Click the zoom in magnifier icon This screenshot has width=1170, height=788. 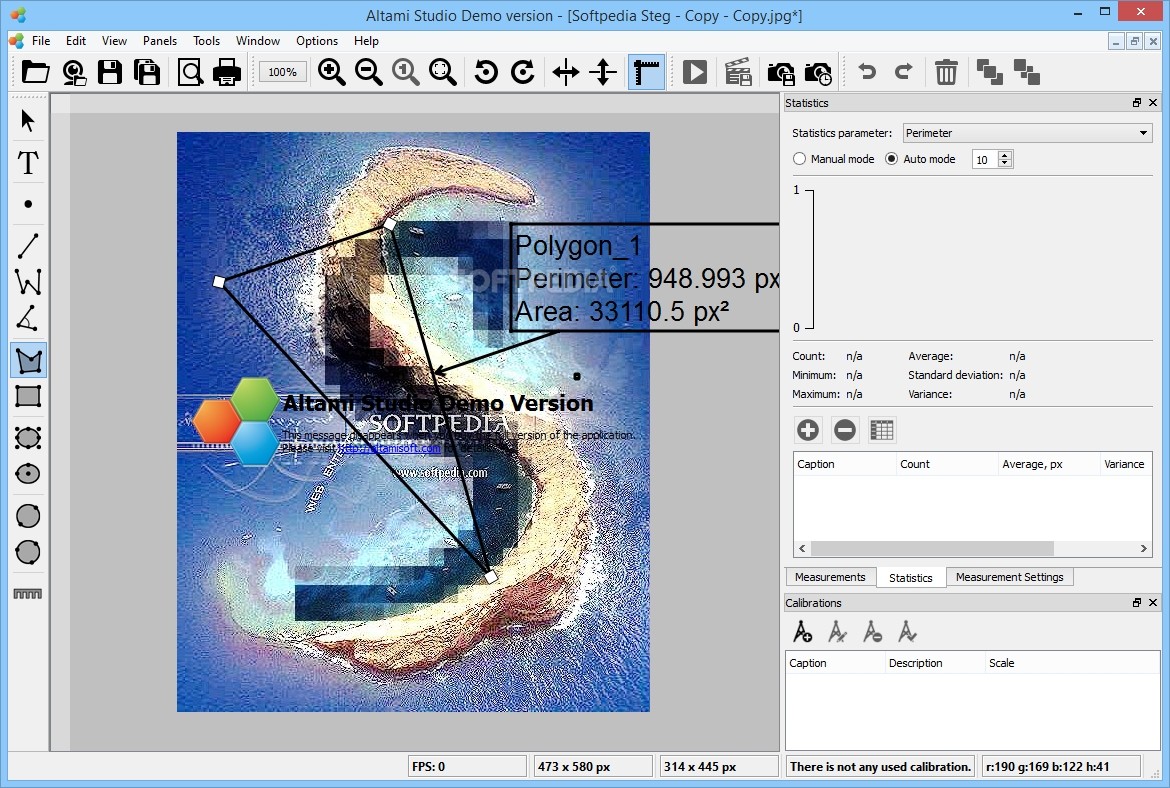[331, 72]
